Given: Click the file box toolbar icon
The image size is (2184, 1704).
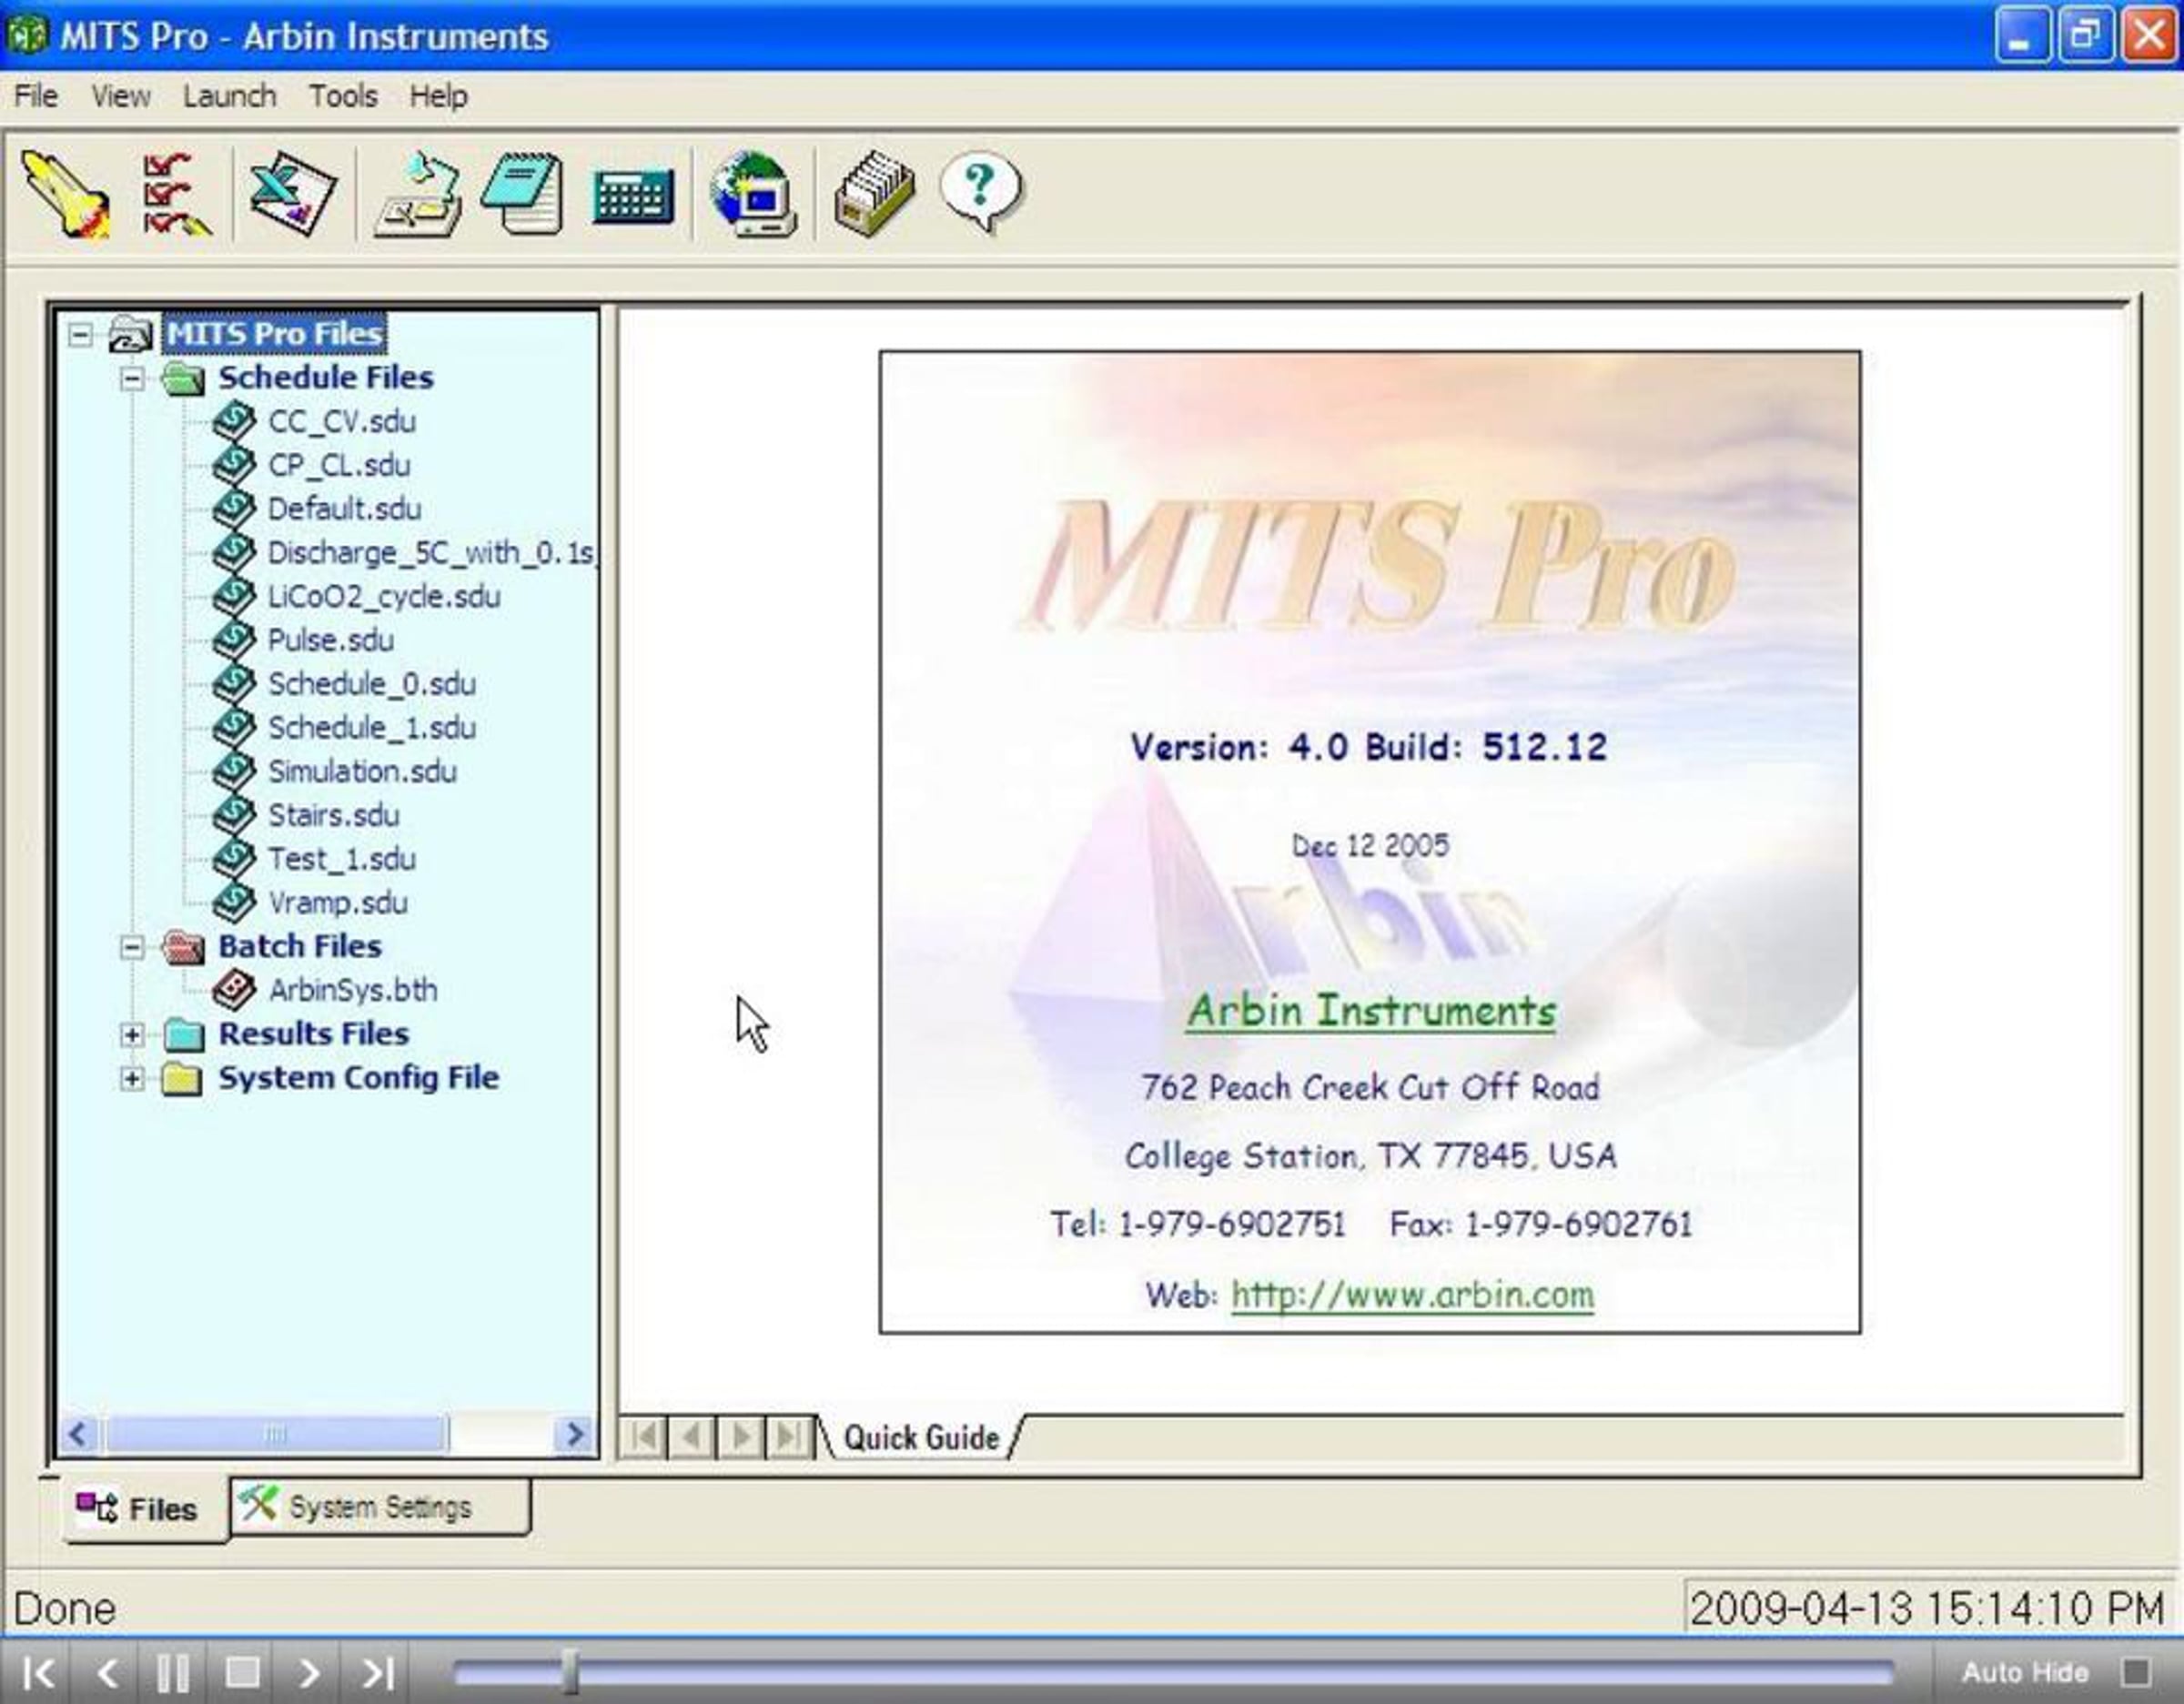Looking at the screenshot, I should point(874,194).
